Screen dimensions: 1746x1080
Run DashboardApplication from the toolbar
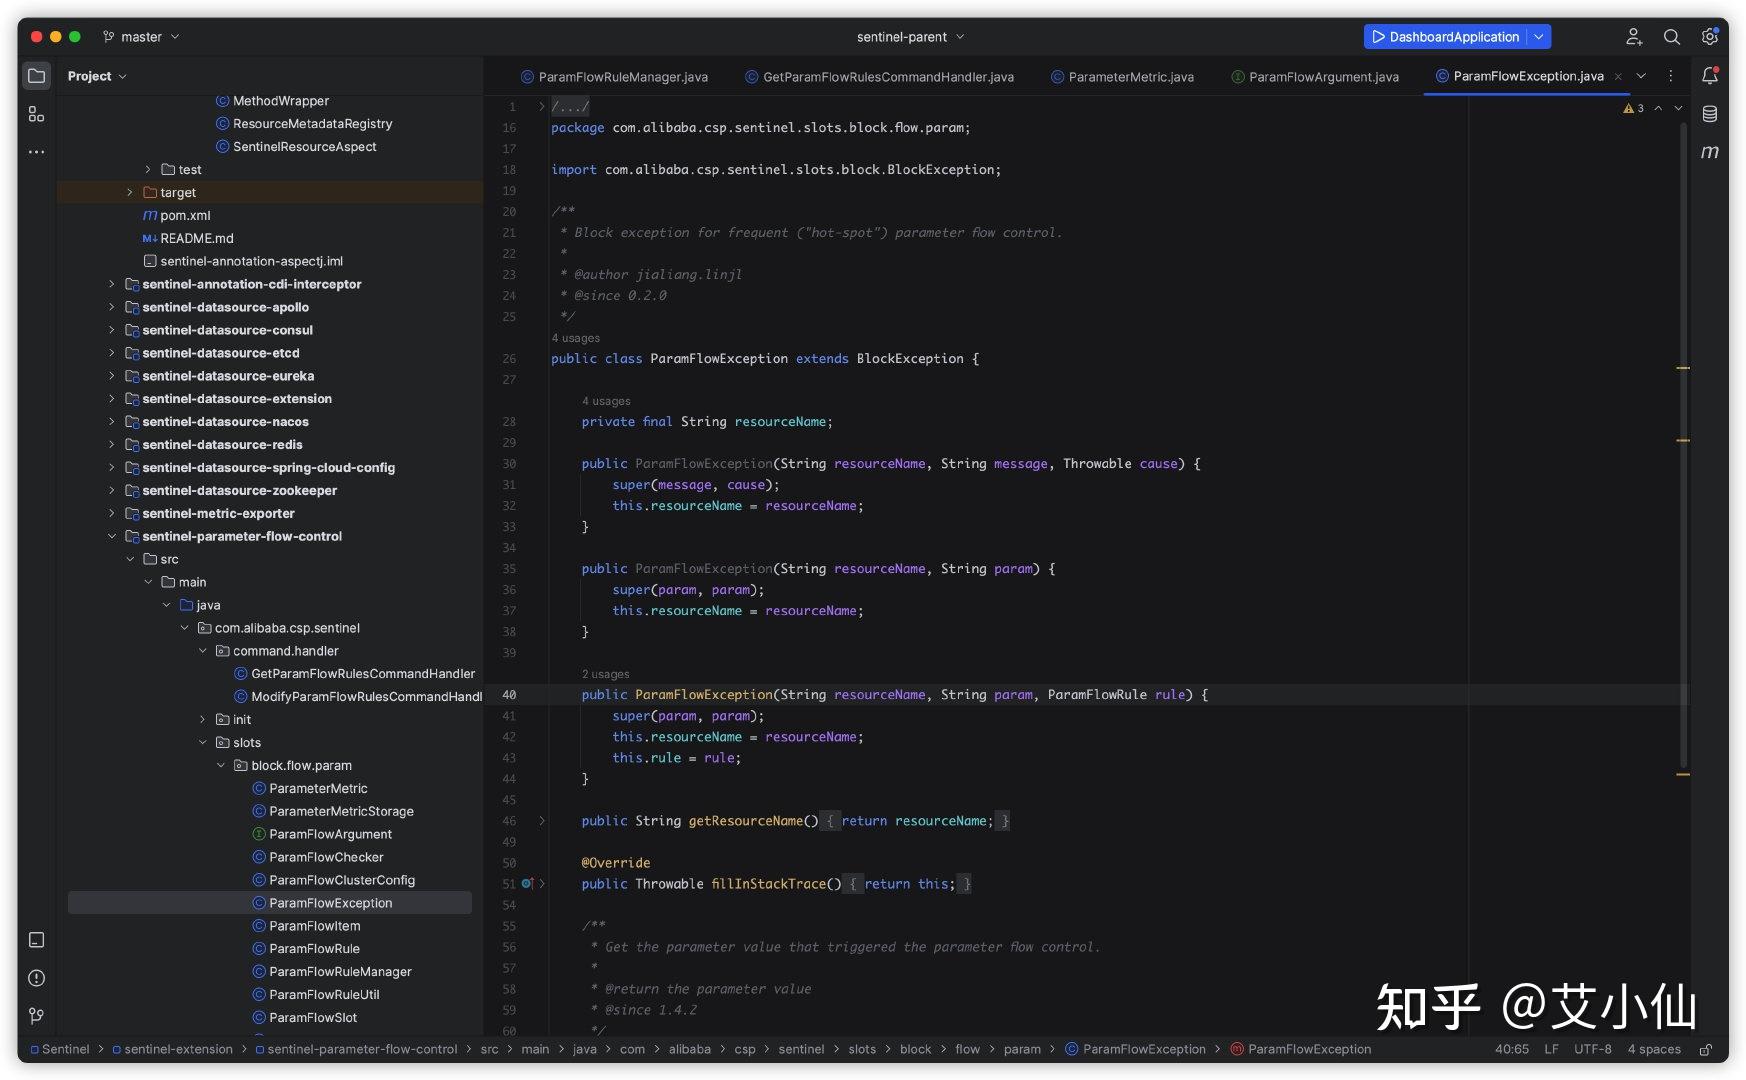coord(1377,36)
